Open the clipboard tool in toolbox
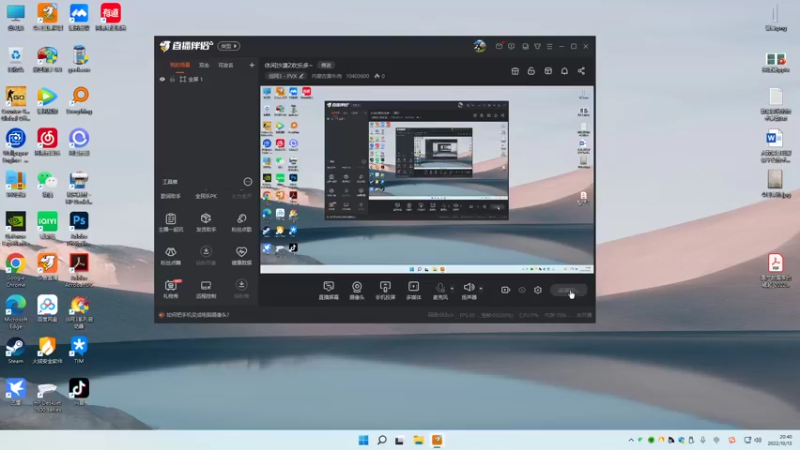800x450 pixels. (x=170, y=222)
